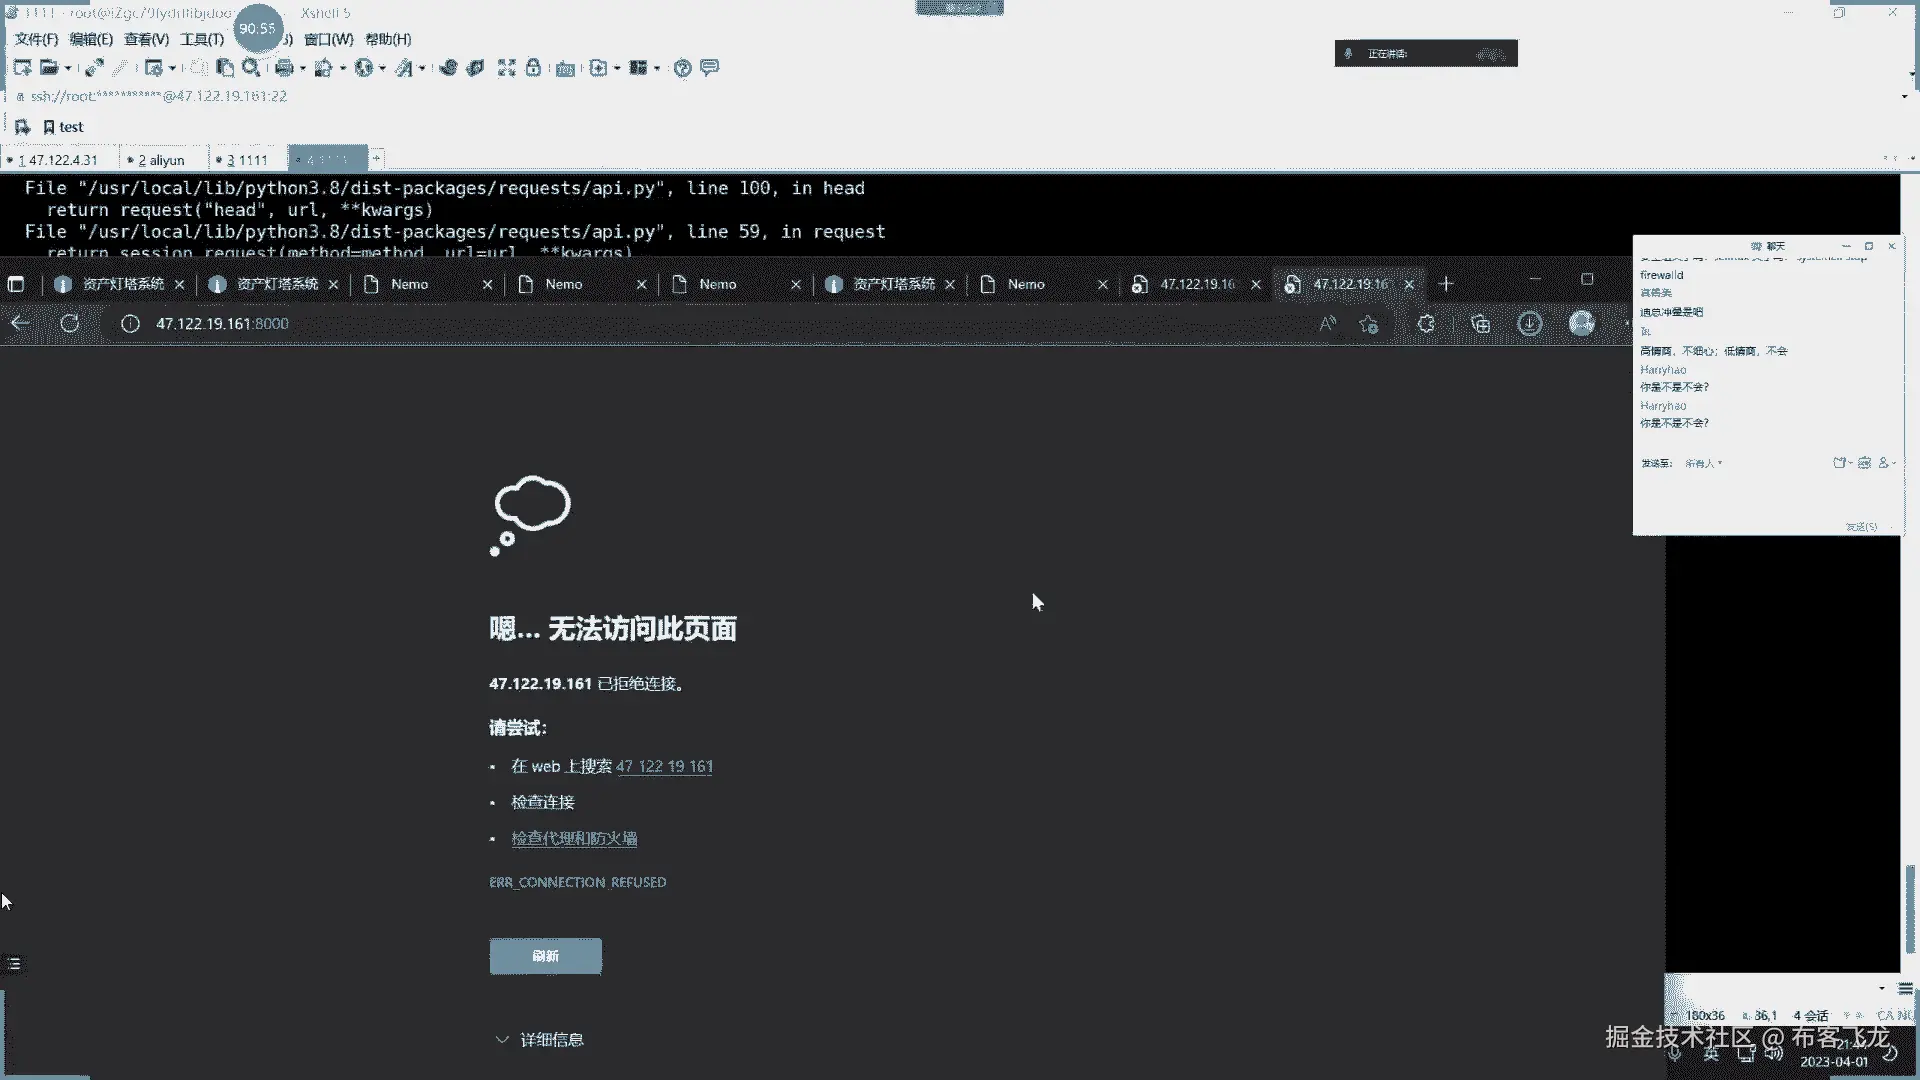Screen dimensions: 1920x1080
Task: Click the browser address bar URL
Action: tap(222, 324)
